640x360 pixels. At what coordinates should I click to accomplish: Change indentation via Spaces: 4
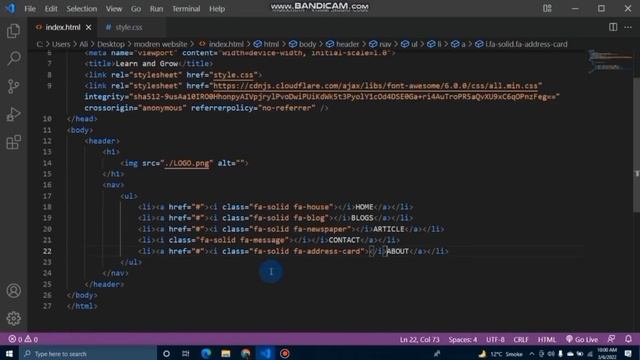[463, 339]
